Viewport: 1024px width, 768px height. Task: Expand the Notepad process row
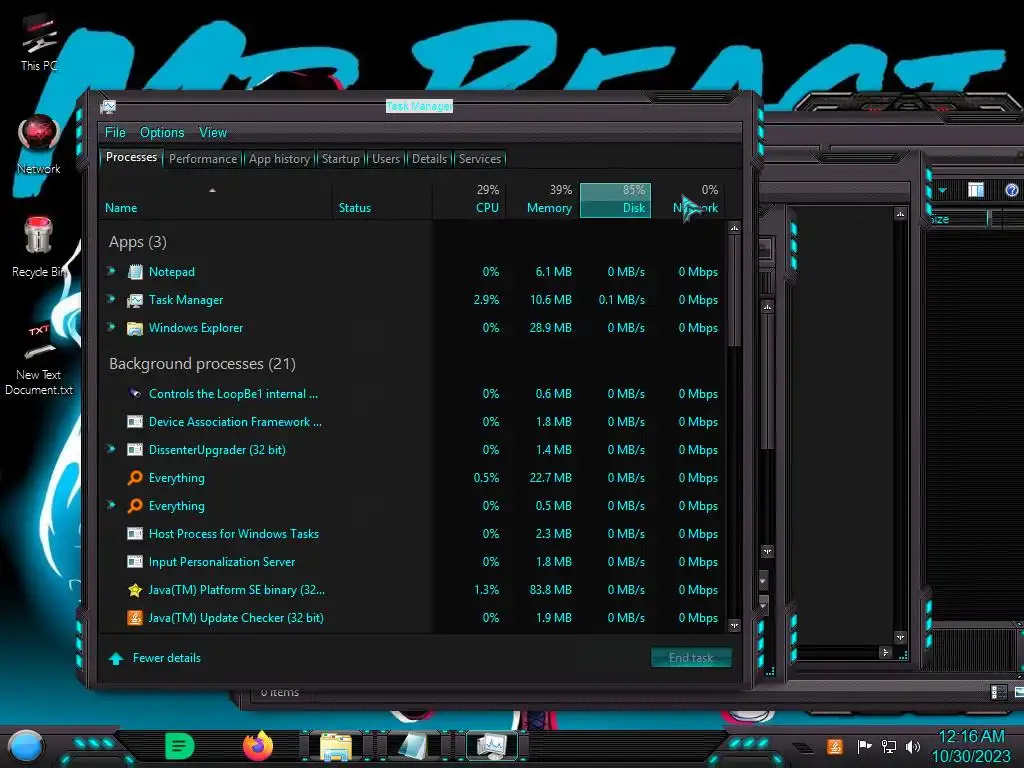(x=112, y=271)
